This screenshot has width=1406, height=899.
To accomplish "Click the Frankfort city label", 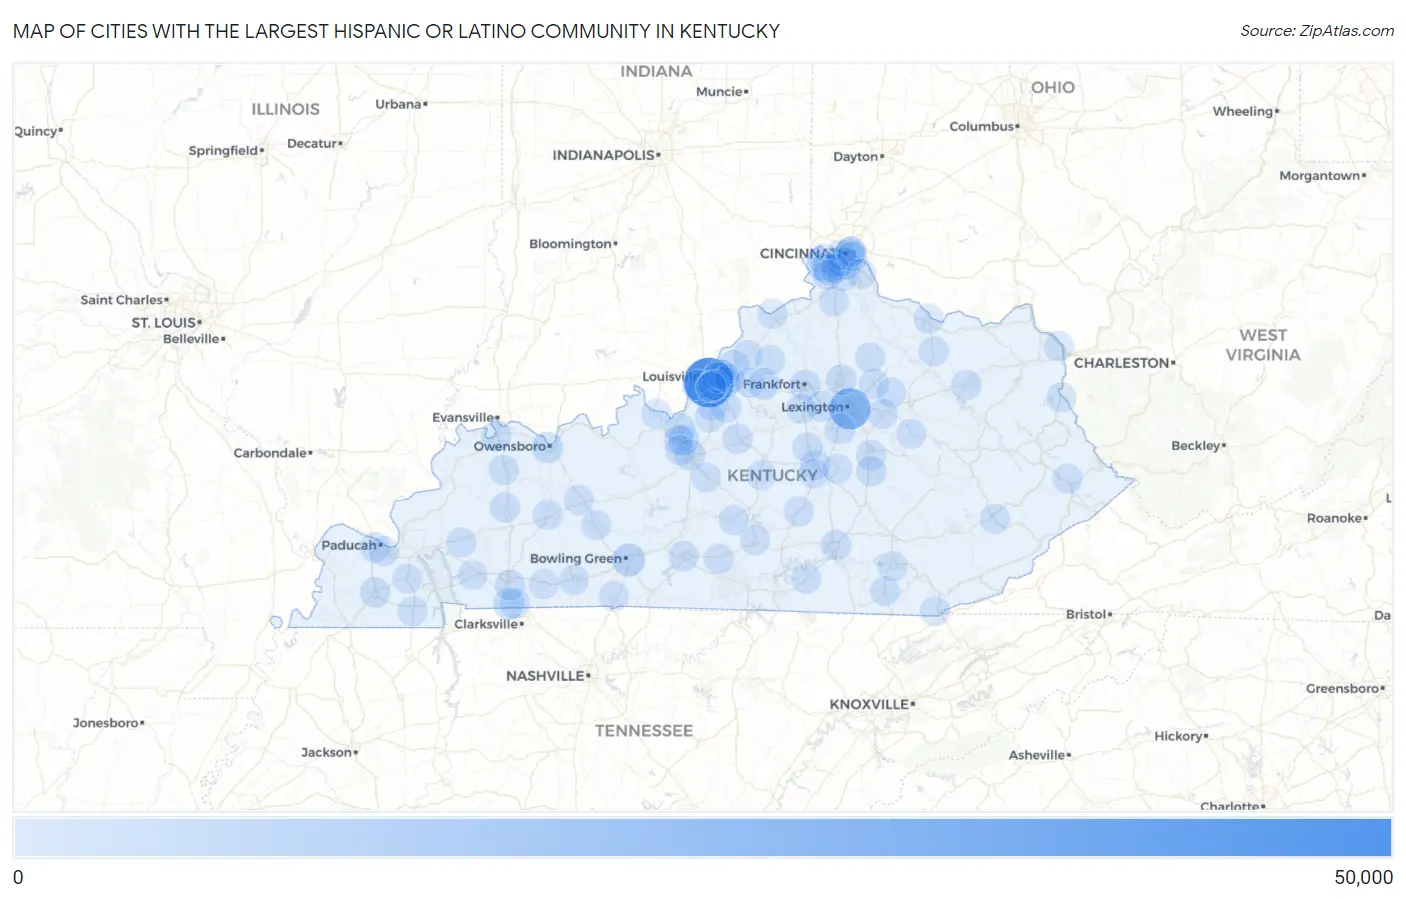I will pyautogui.click(x=772, y=384).
